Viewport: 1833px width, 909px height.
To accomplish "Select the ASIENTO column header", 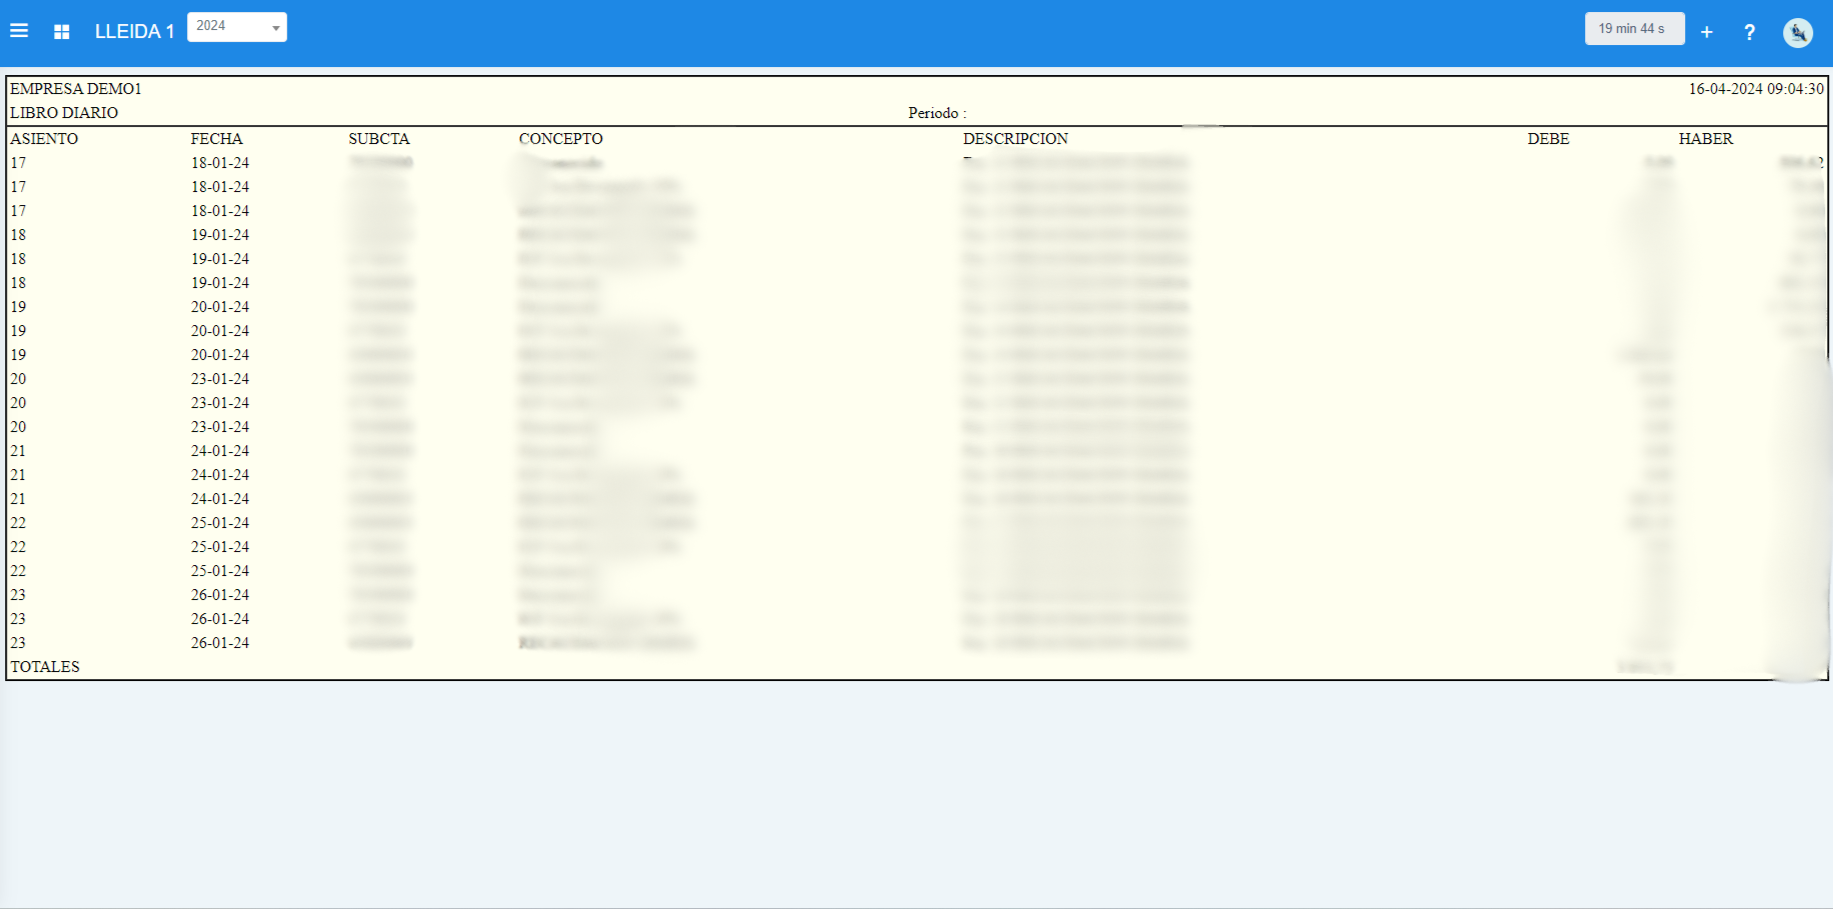I will (44, 139).
